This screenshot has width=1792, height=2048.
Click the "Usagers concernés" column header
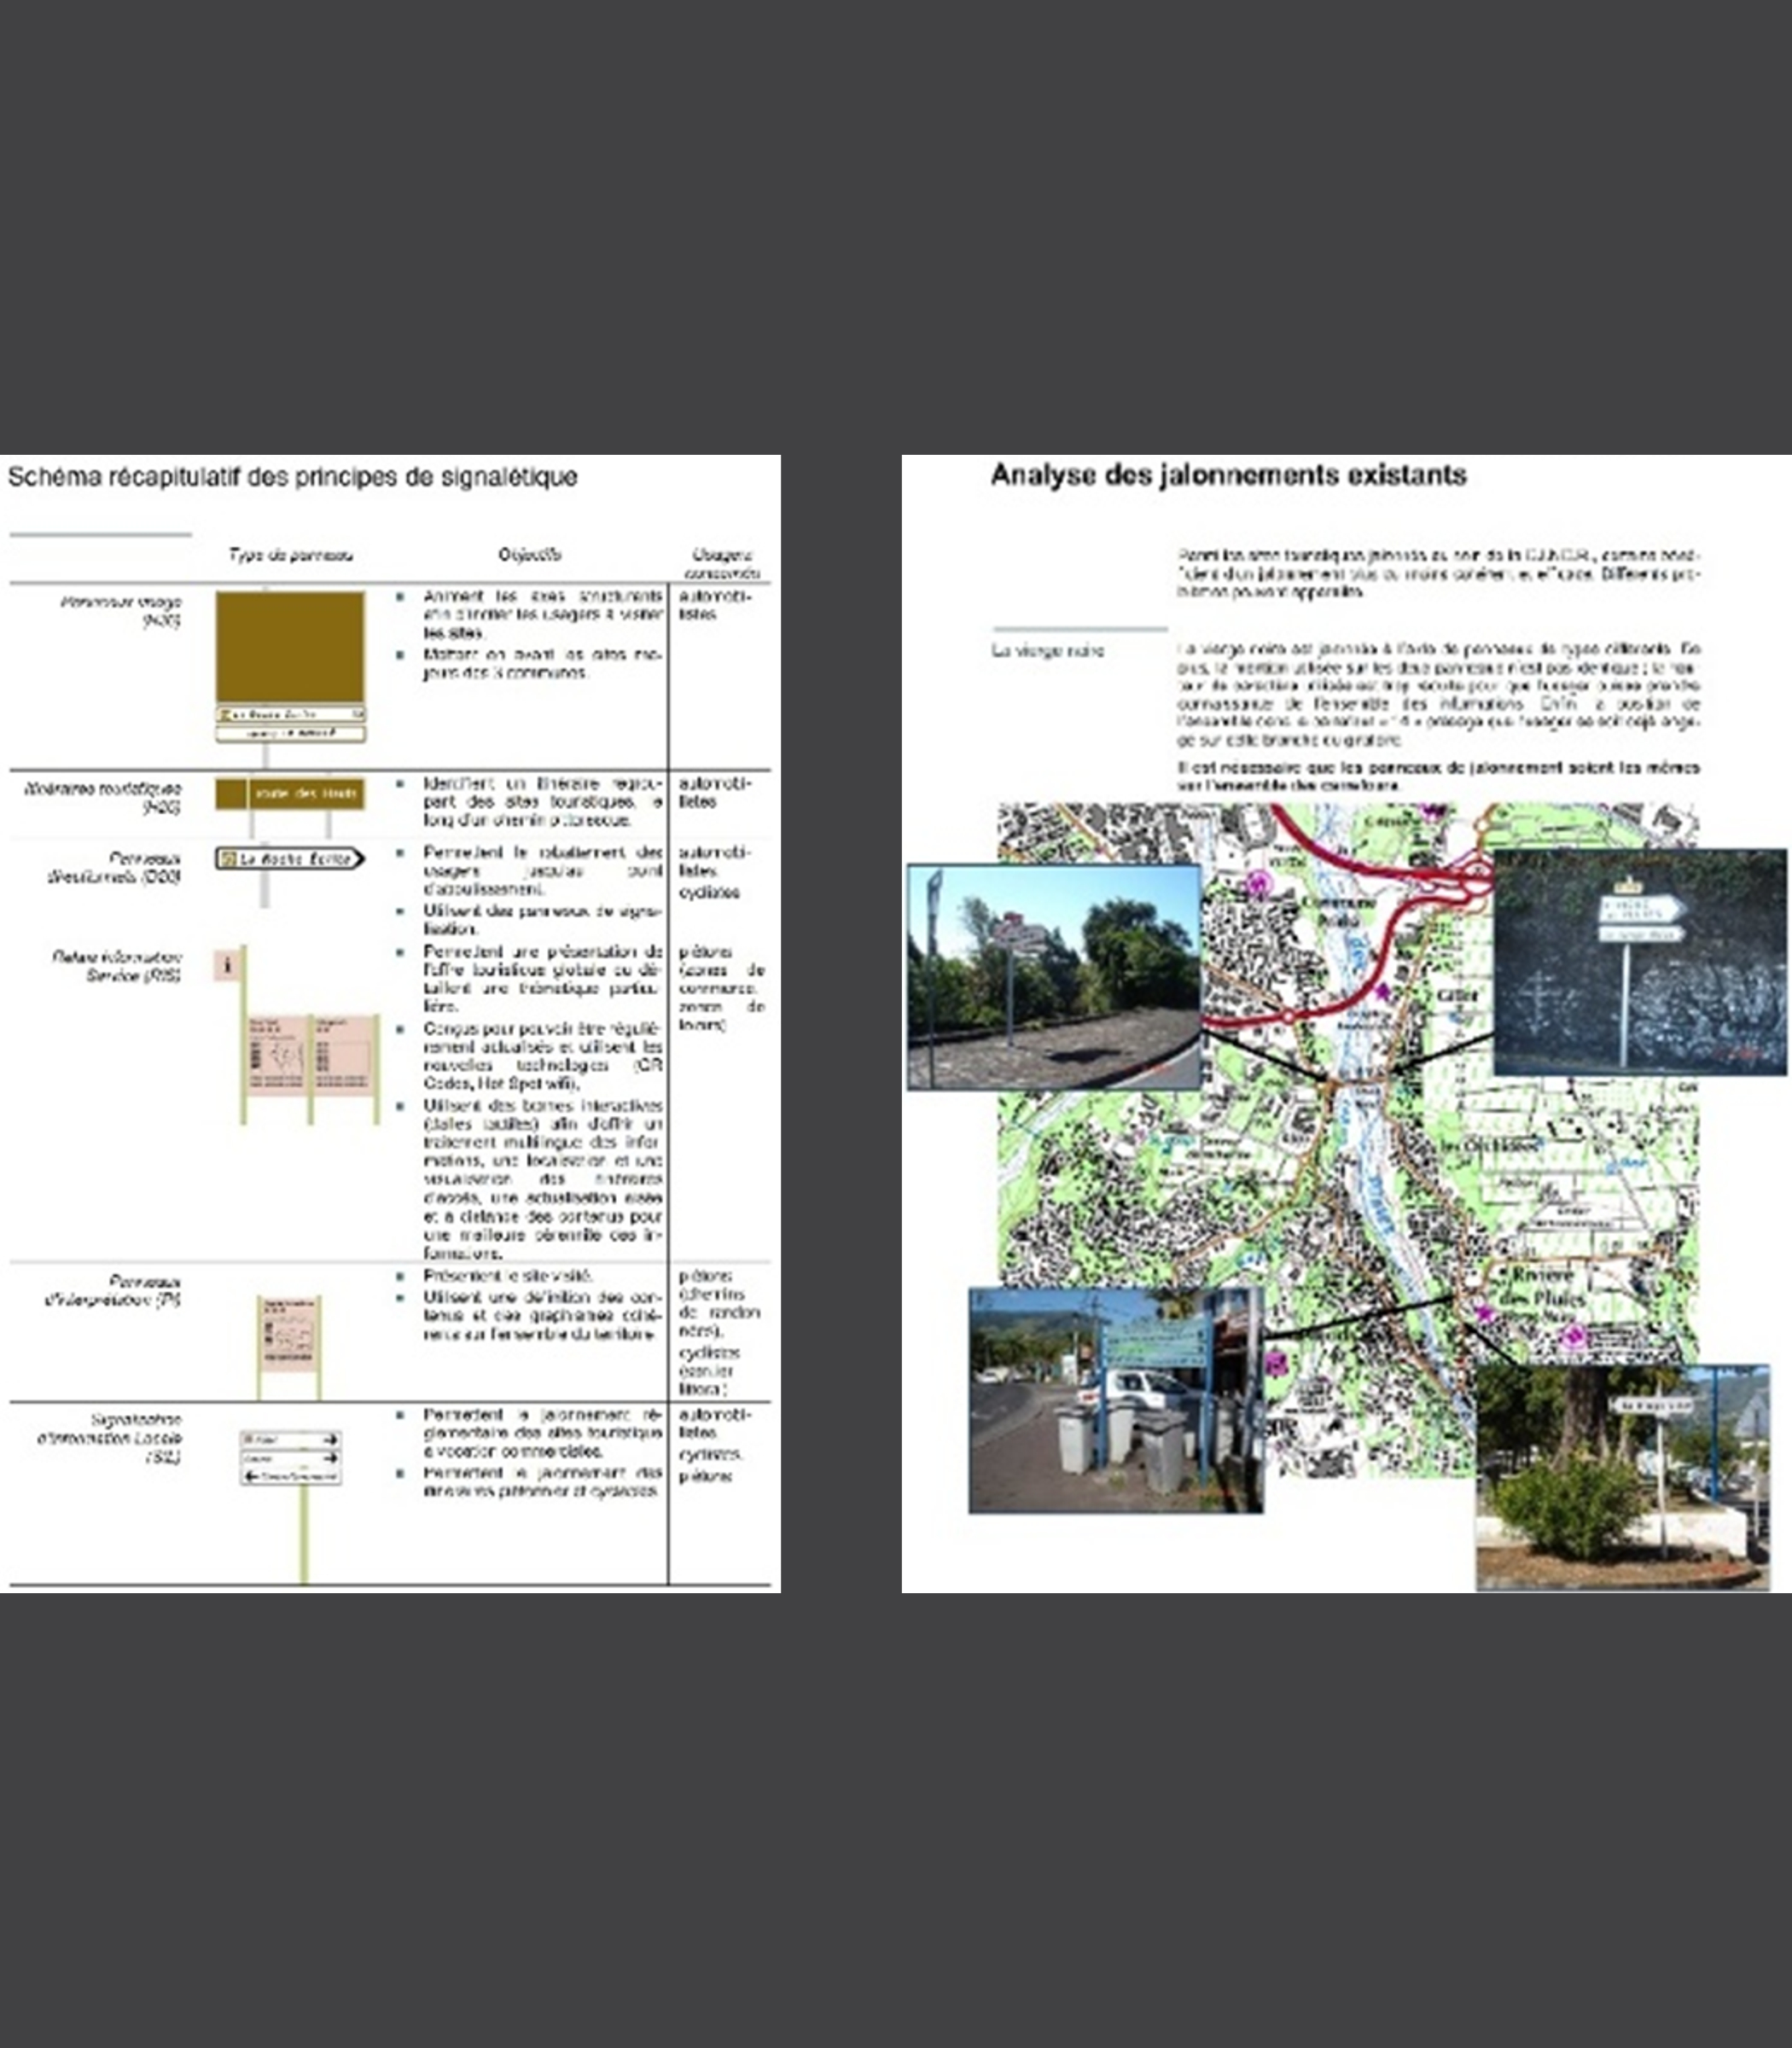point(722,563)
